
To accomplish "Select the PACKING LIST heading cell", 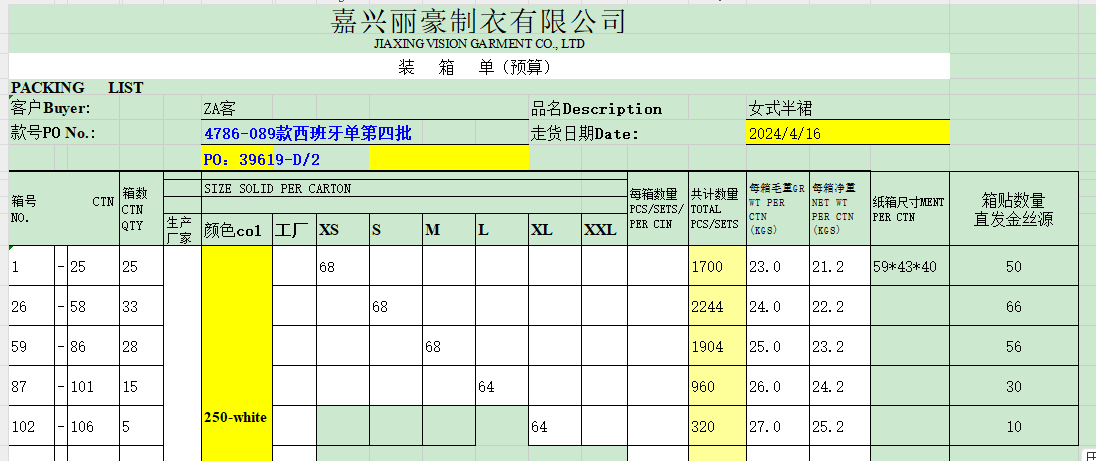I will (77, 88).
